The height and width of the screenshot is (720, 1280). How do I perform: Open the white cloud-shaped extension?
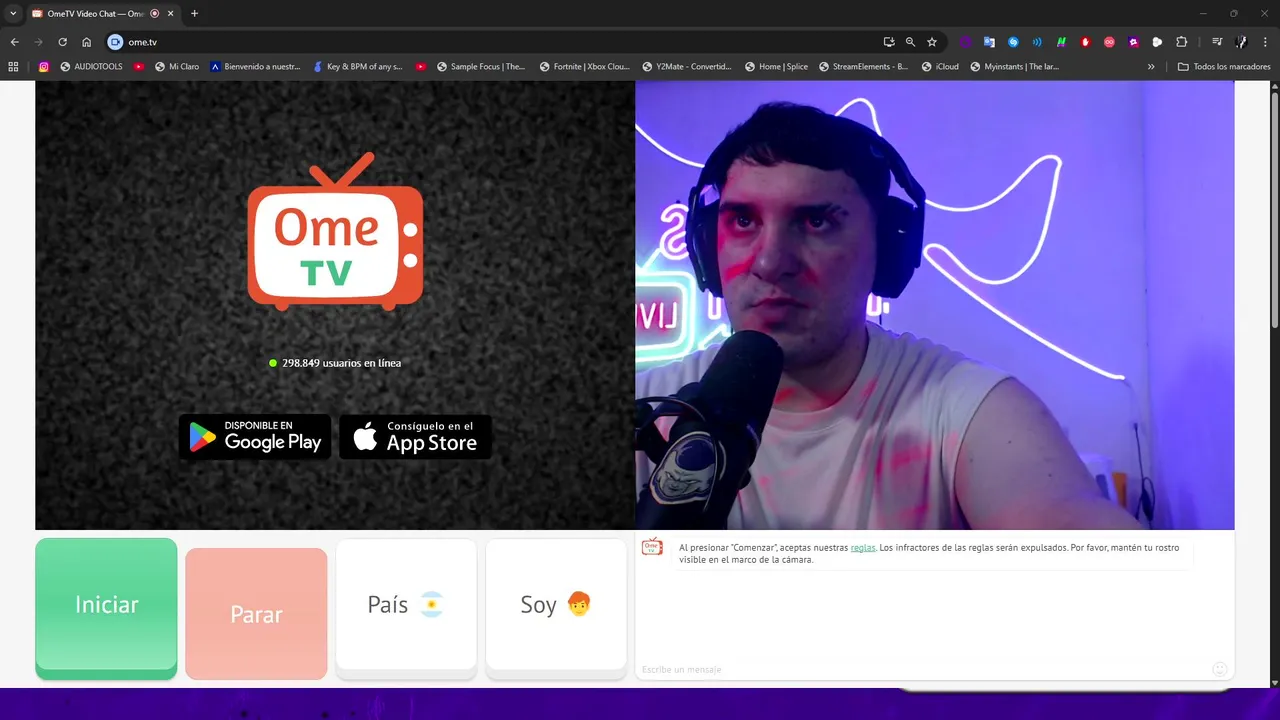pos(1157,42)
